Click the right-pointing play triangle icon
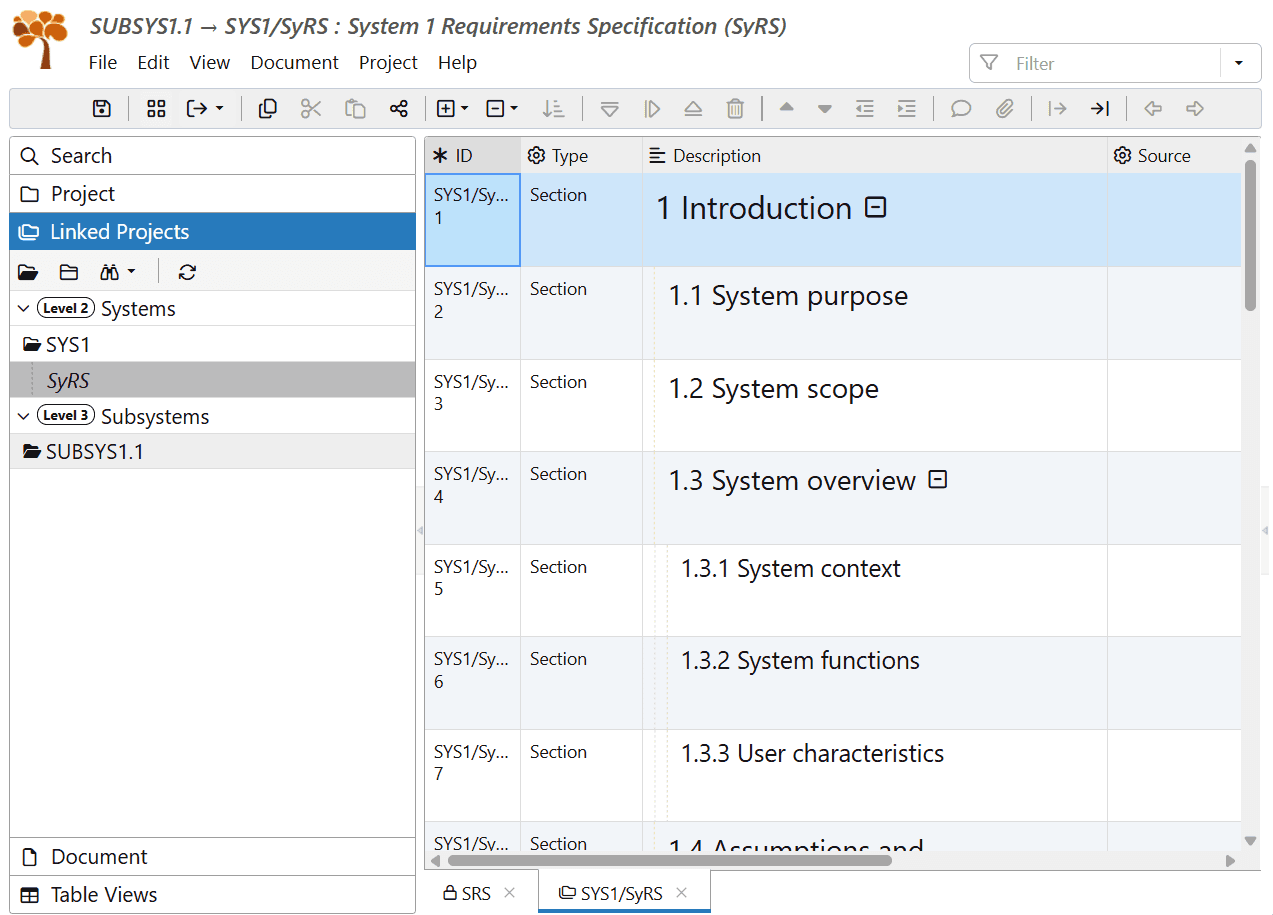 [652, 109]
